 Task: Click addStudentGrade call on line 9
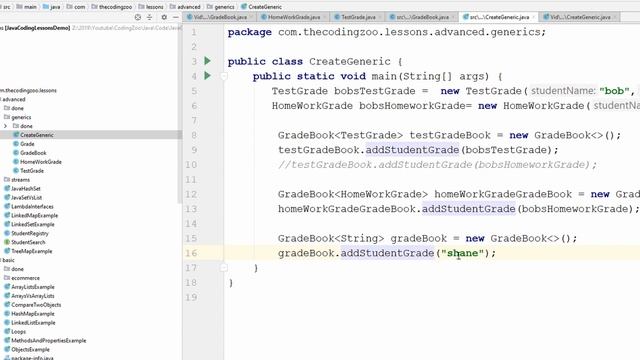tap(412, 150)
